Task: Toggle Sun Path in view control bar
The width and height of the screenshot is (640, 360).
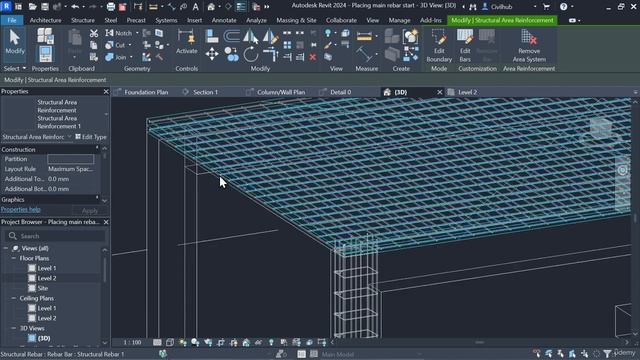Action: (x=182, y=342)
